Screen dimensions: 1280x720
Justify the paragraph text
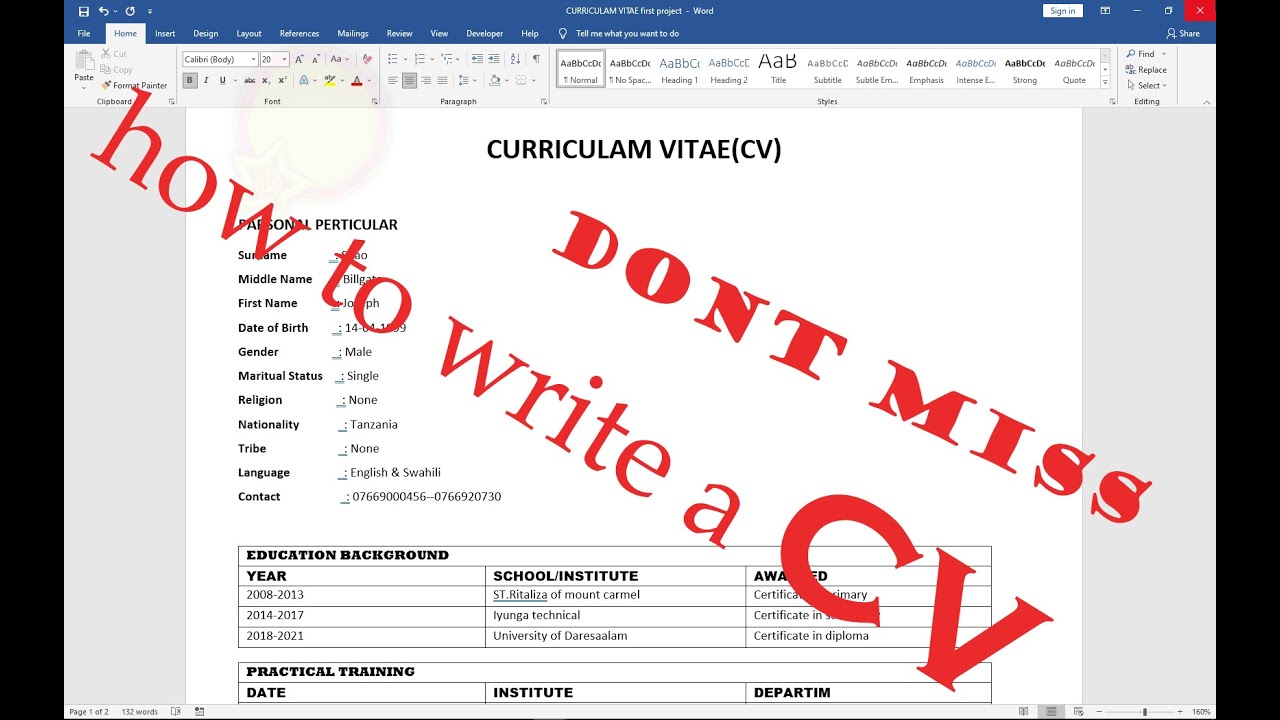pos(442,80)
